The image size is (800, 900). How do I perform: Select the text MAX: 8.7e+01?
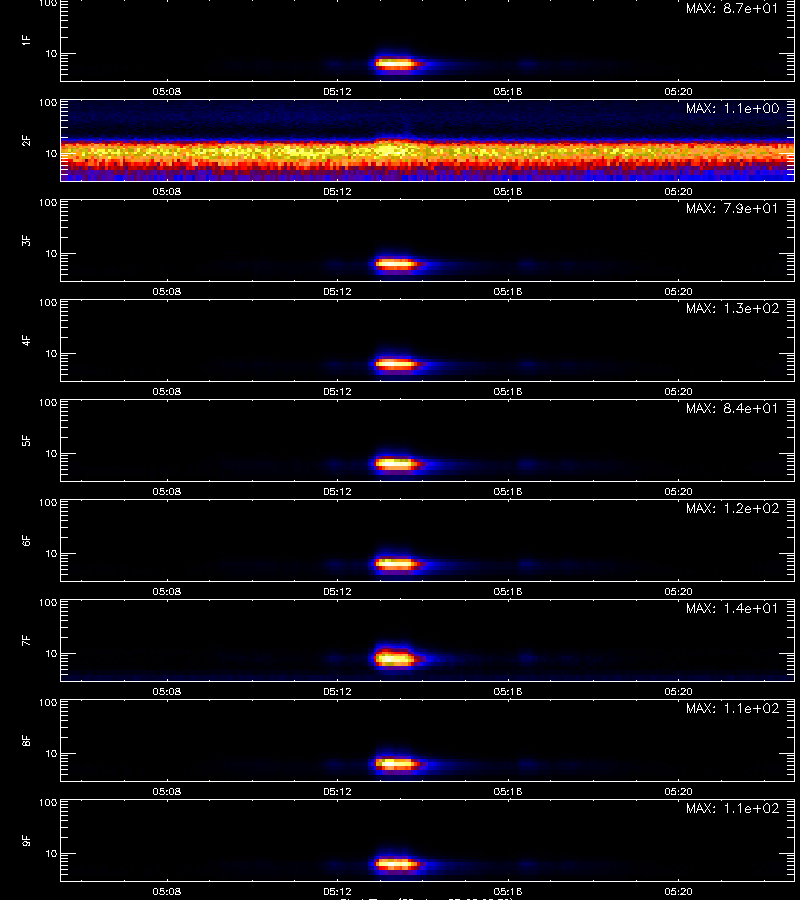tap(732, 9)
